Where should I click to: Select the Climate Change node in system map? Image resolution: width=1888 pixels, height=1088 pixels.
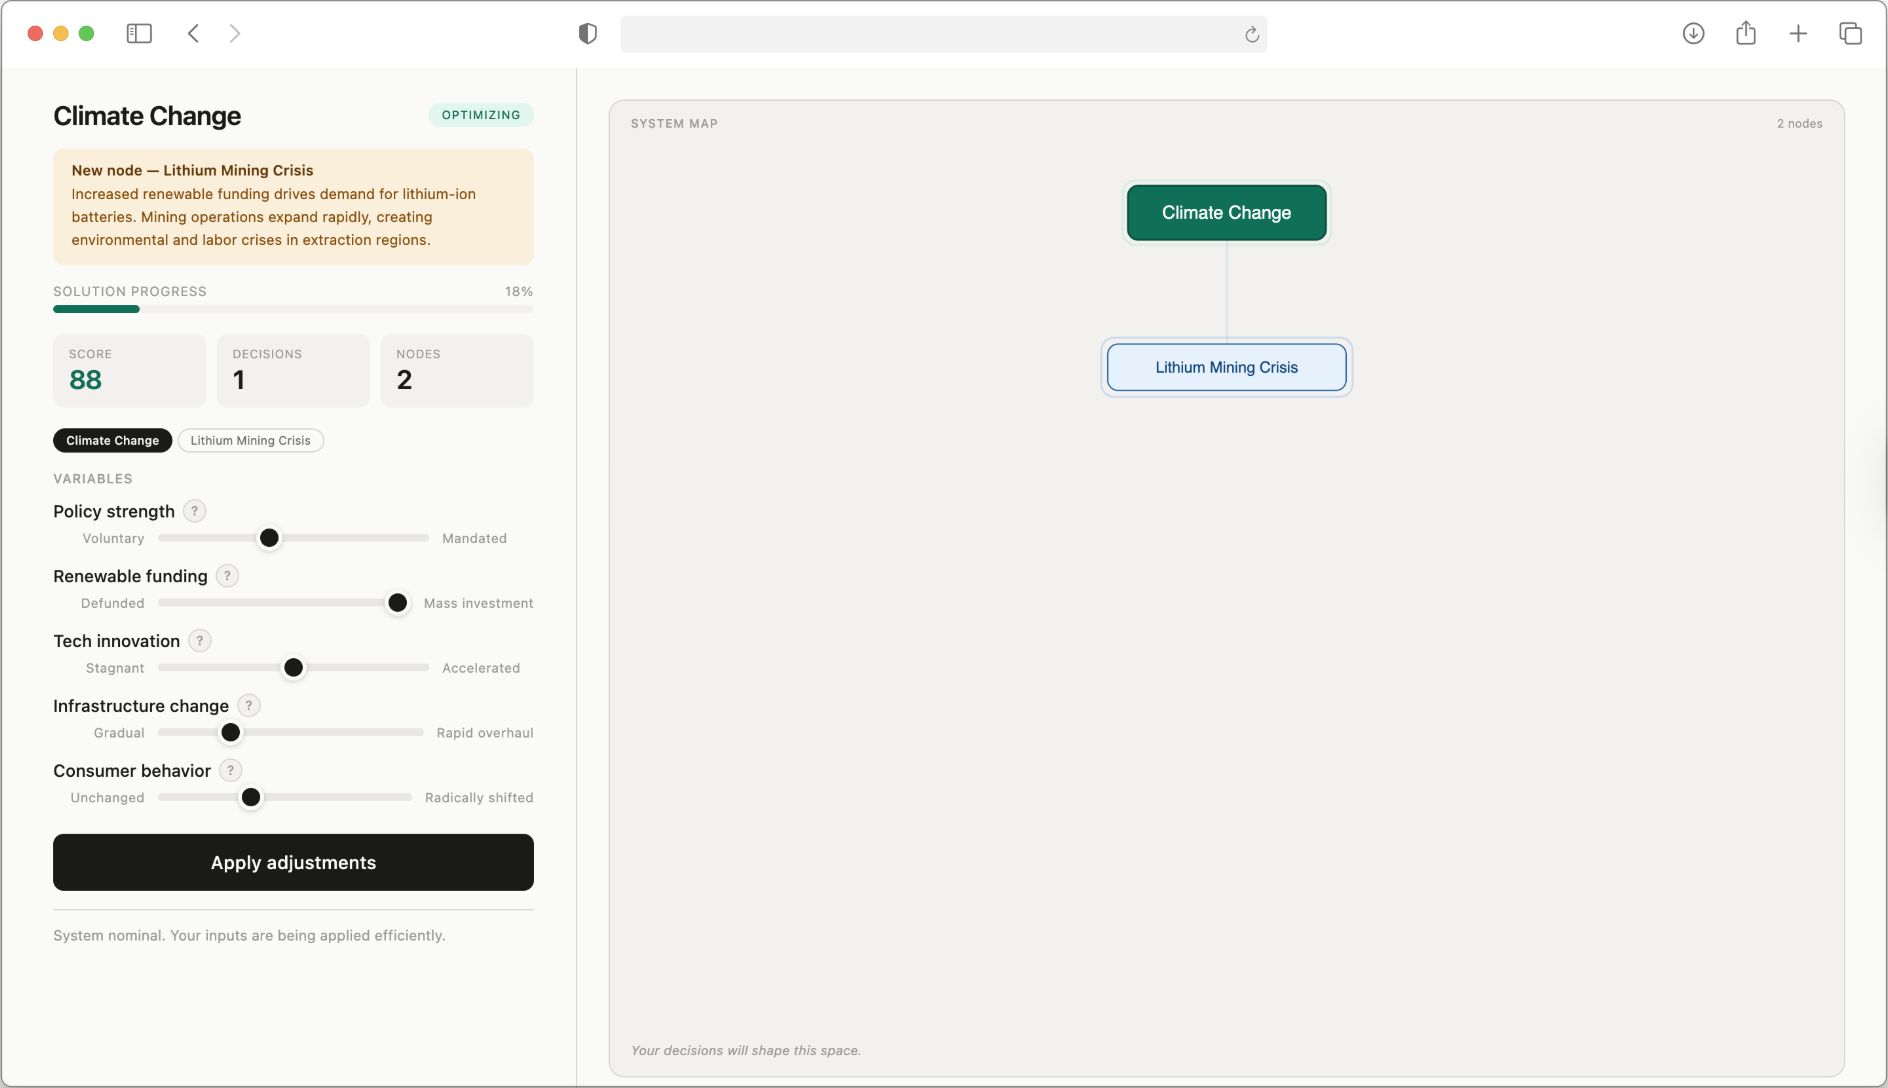[x=1227, y=212]
